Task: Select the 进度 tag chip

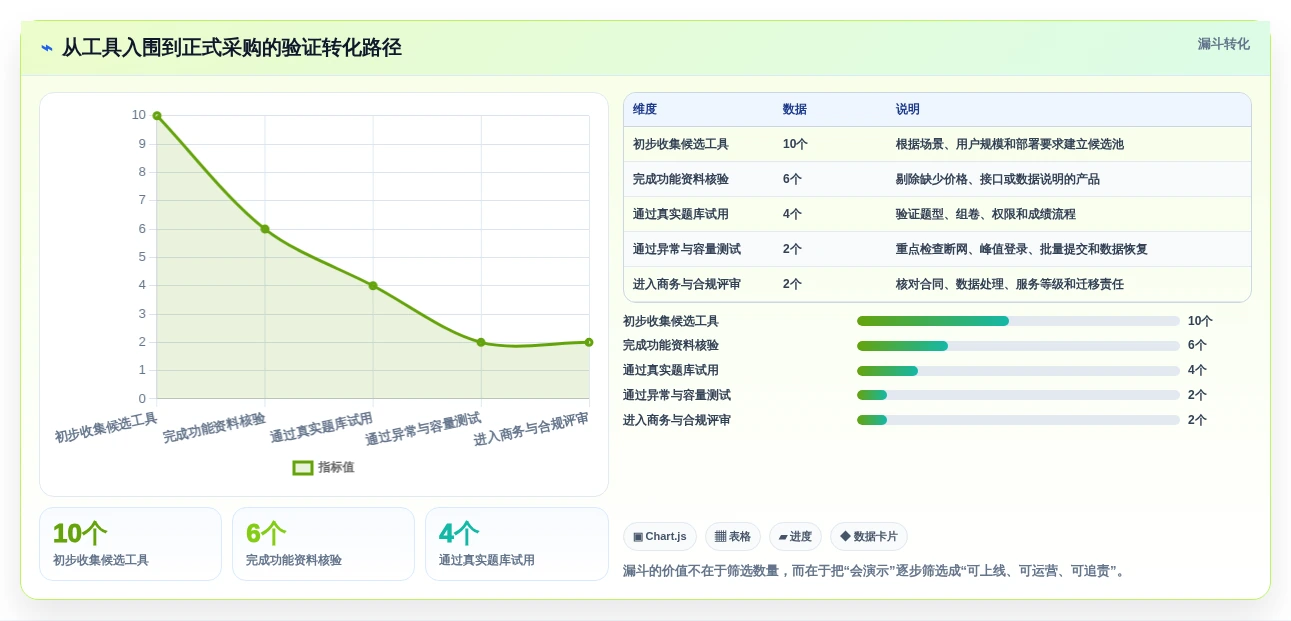Action: (795, 537)
